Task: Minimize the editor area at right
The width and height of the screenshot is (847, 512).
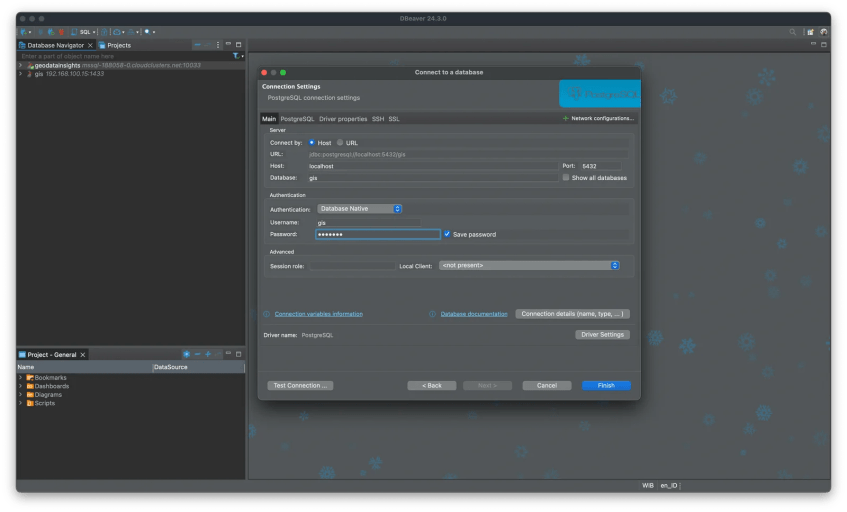Action: click(x=813, y=44)
